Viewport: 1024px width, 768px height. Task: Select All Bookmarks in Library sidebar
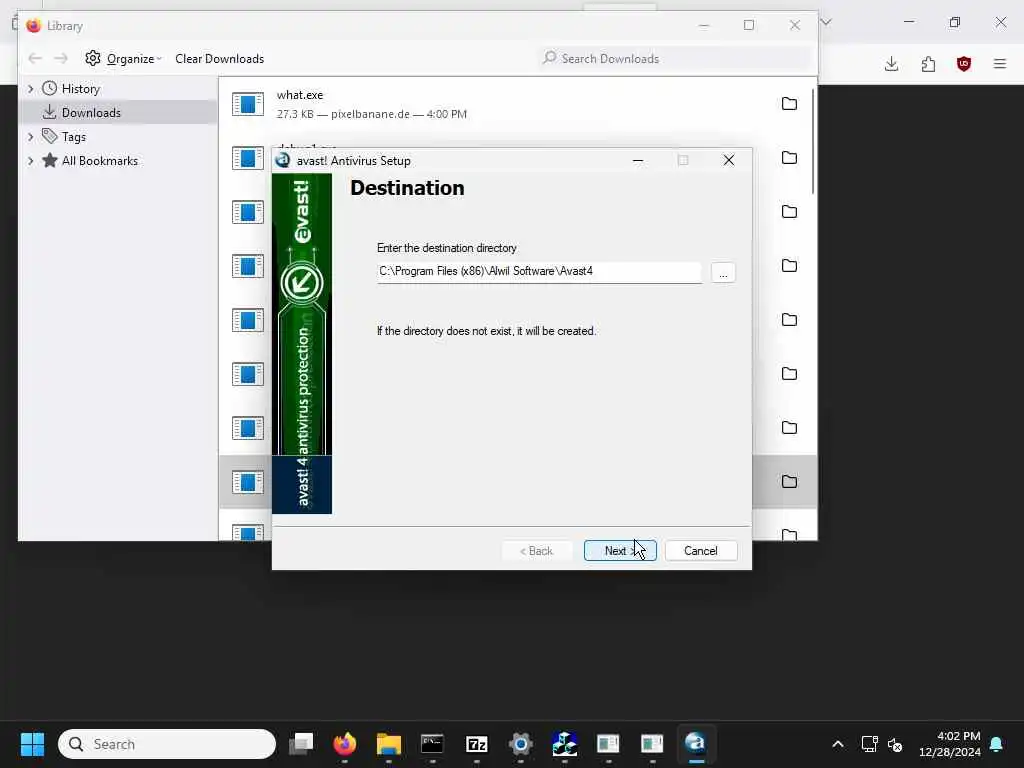coord(99,161)
